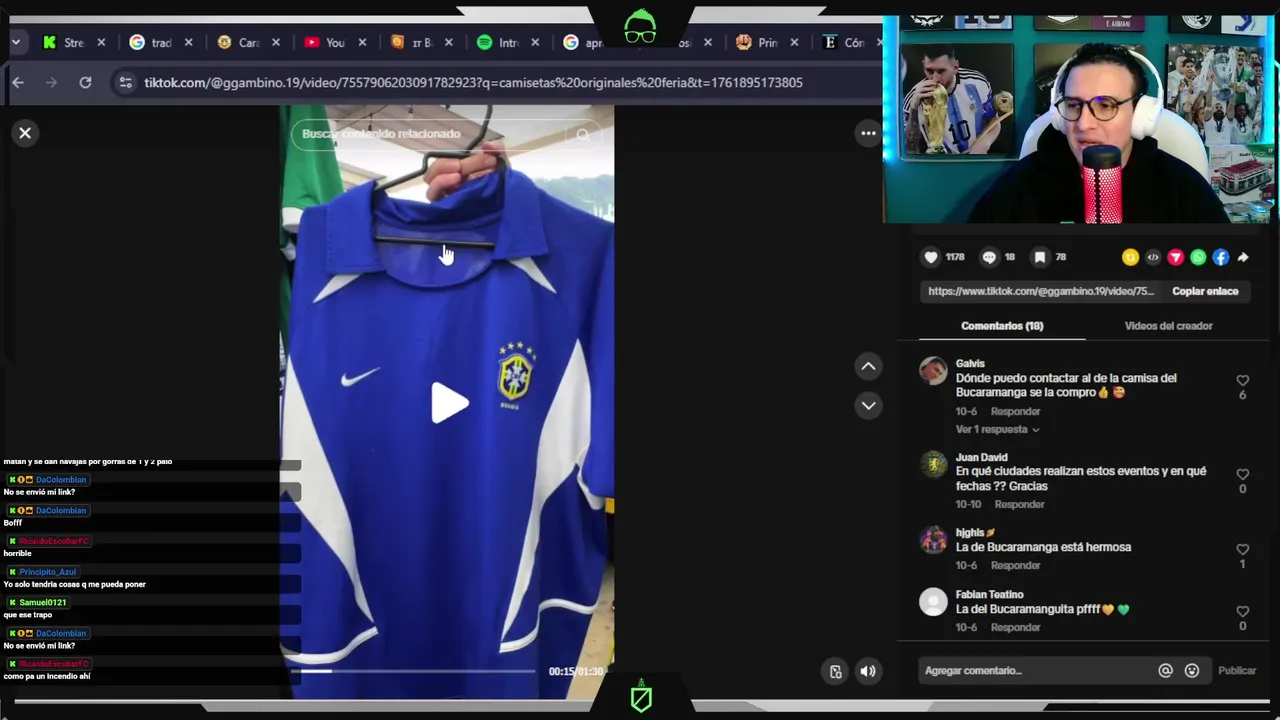Mute the video with the speaker icon

tap(868, 672)
